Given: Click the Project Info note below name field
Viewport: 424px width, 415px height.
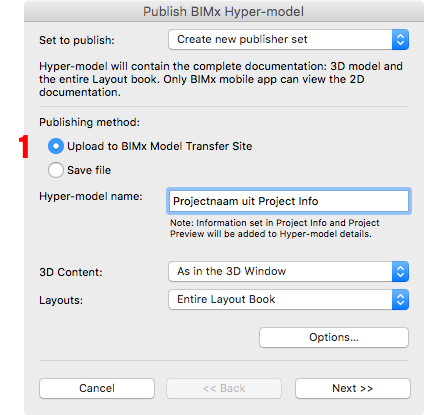Looking at the screenshot, I should (275, 228).
